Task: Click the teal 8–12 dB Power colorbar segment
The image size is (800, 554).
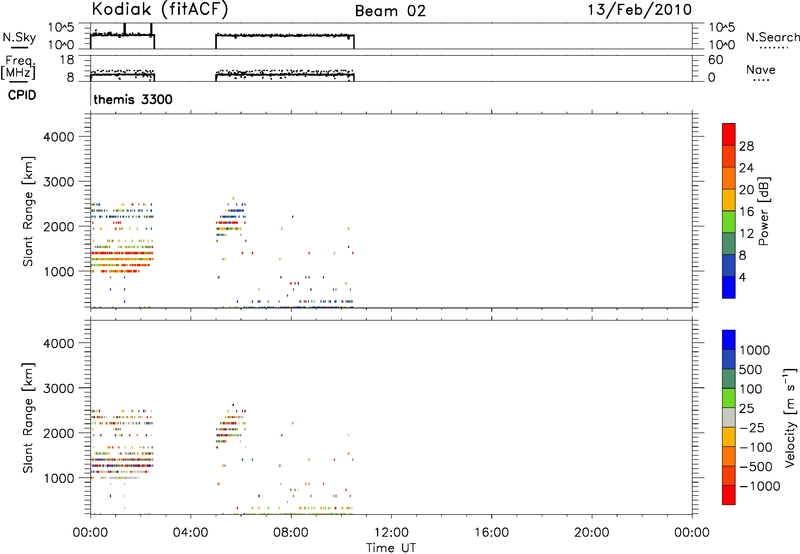Action: 729,243
